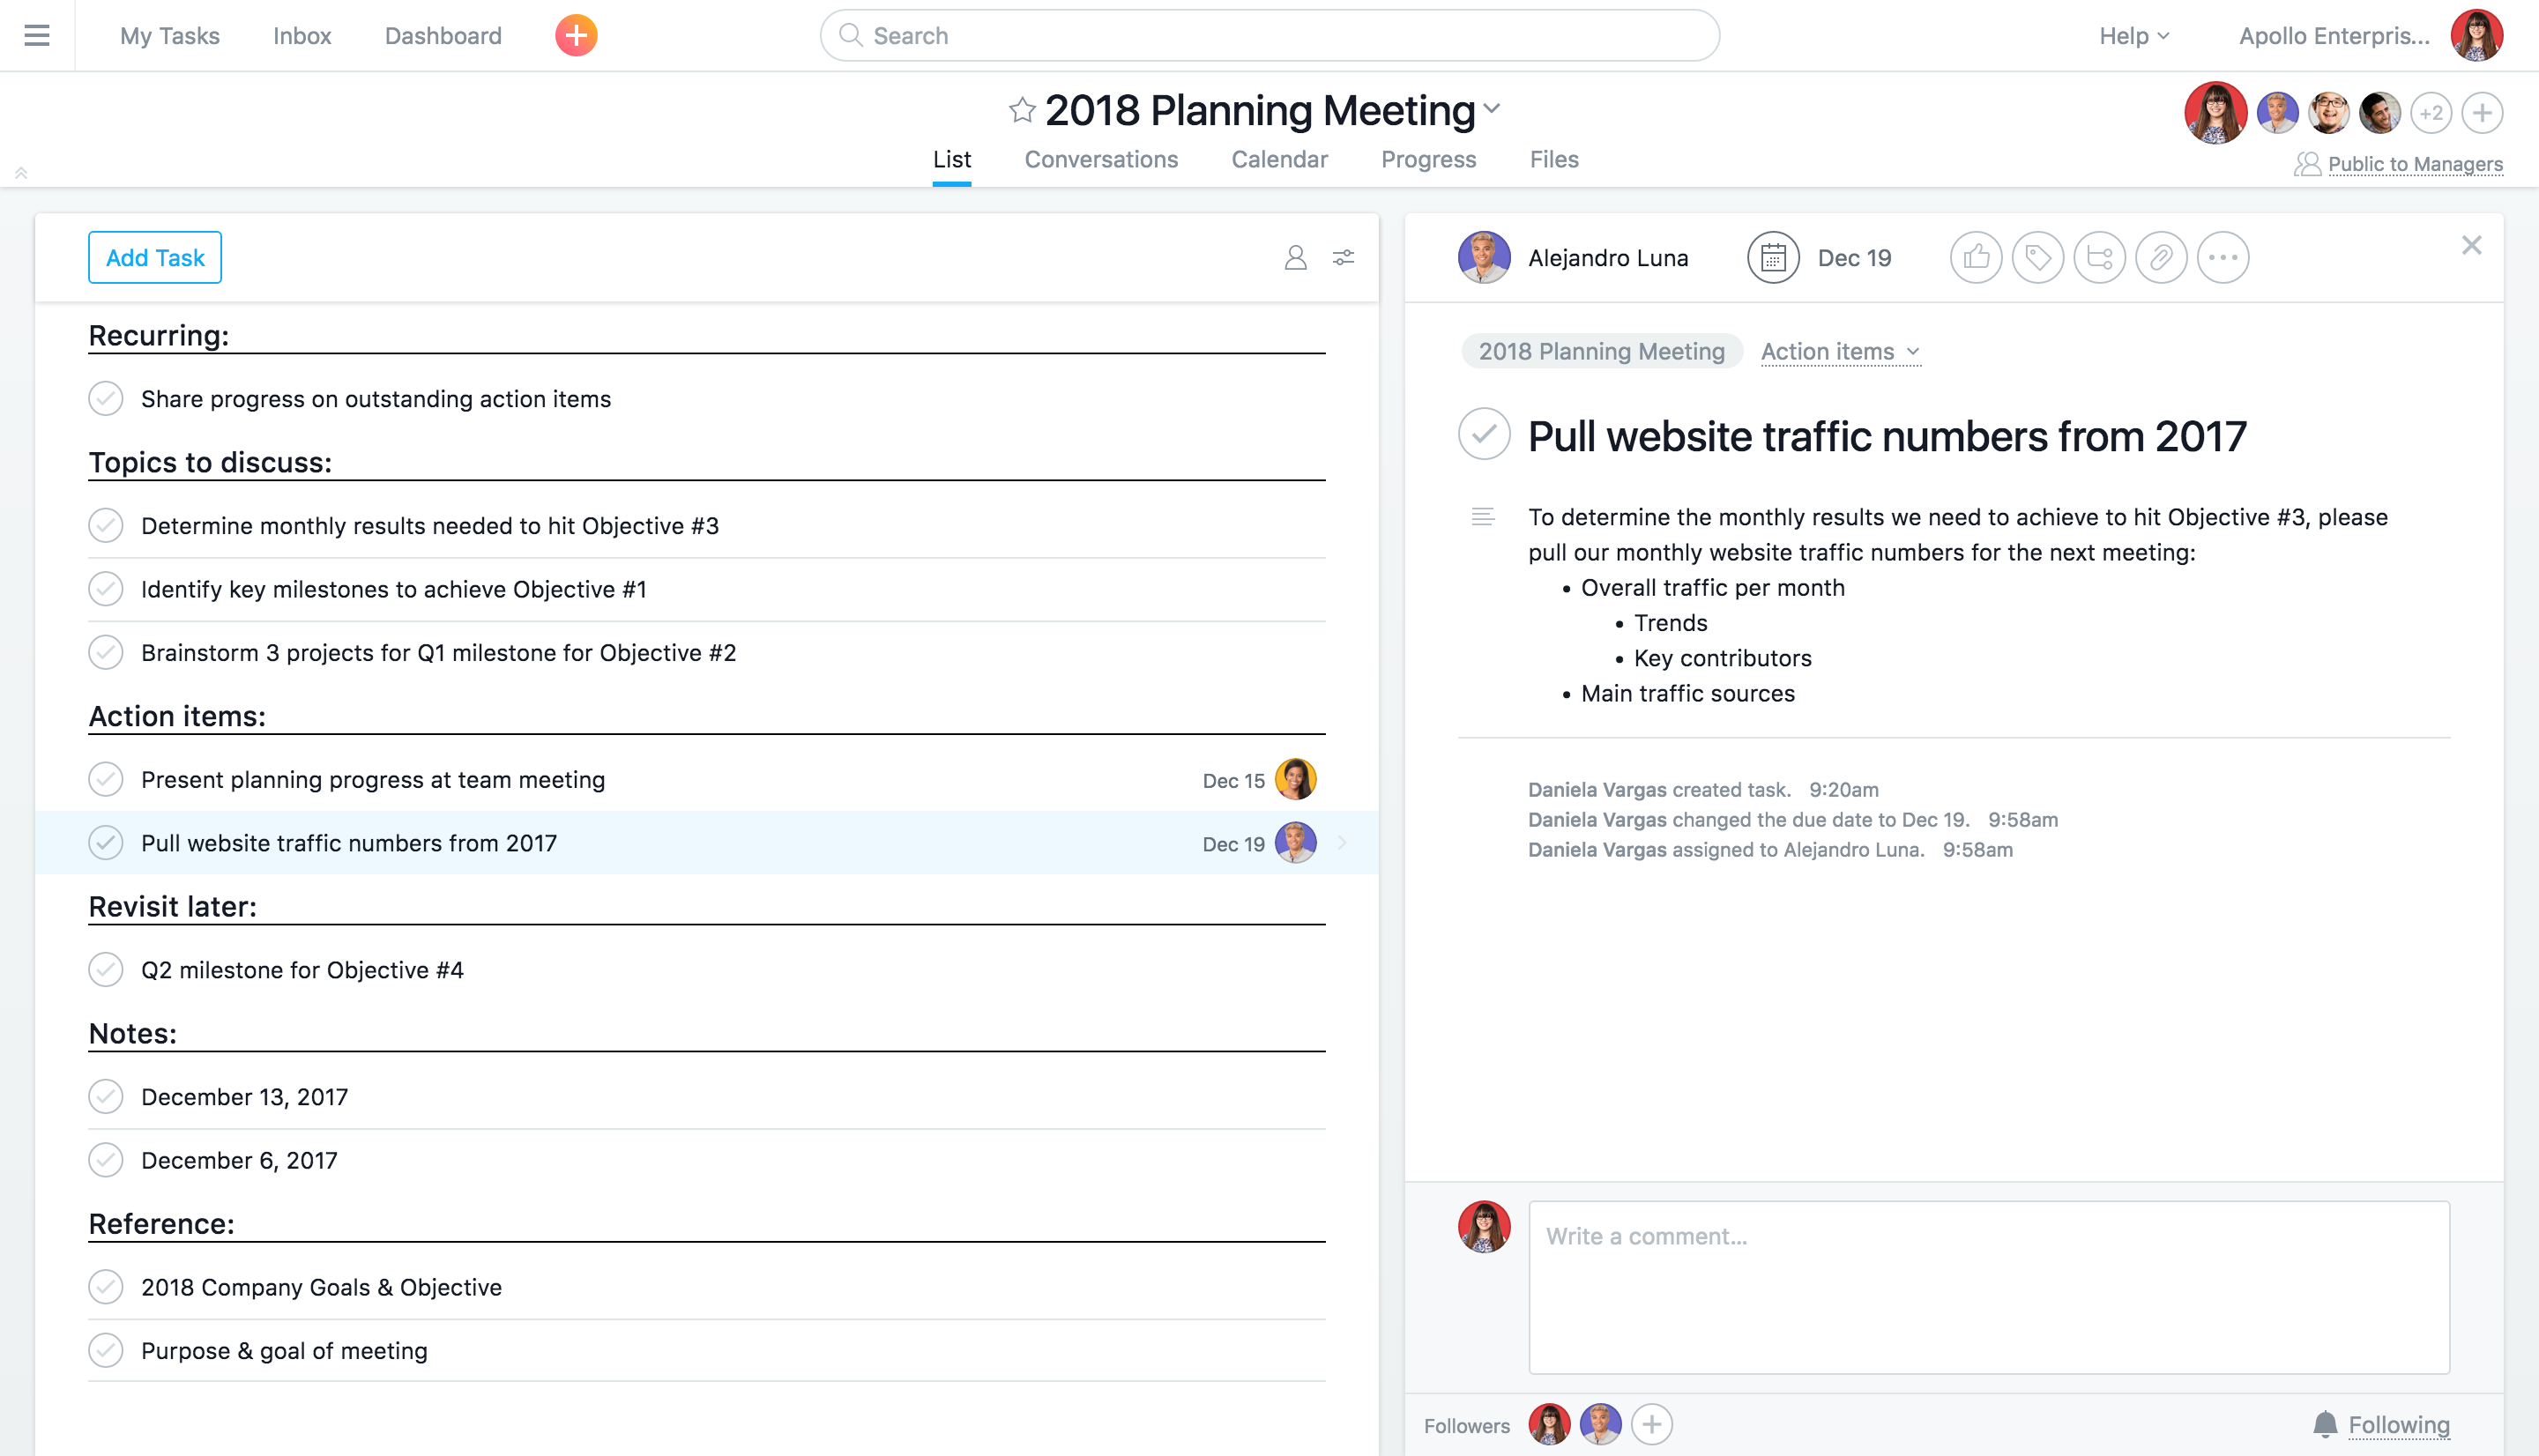
Task: Toggle completion checkbox for 'Pull website traffic numbers from 2017'
Action: click(107, 844)
